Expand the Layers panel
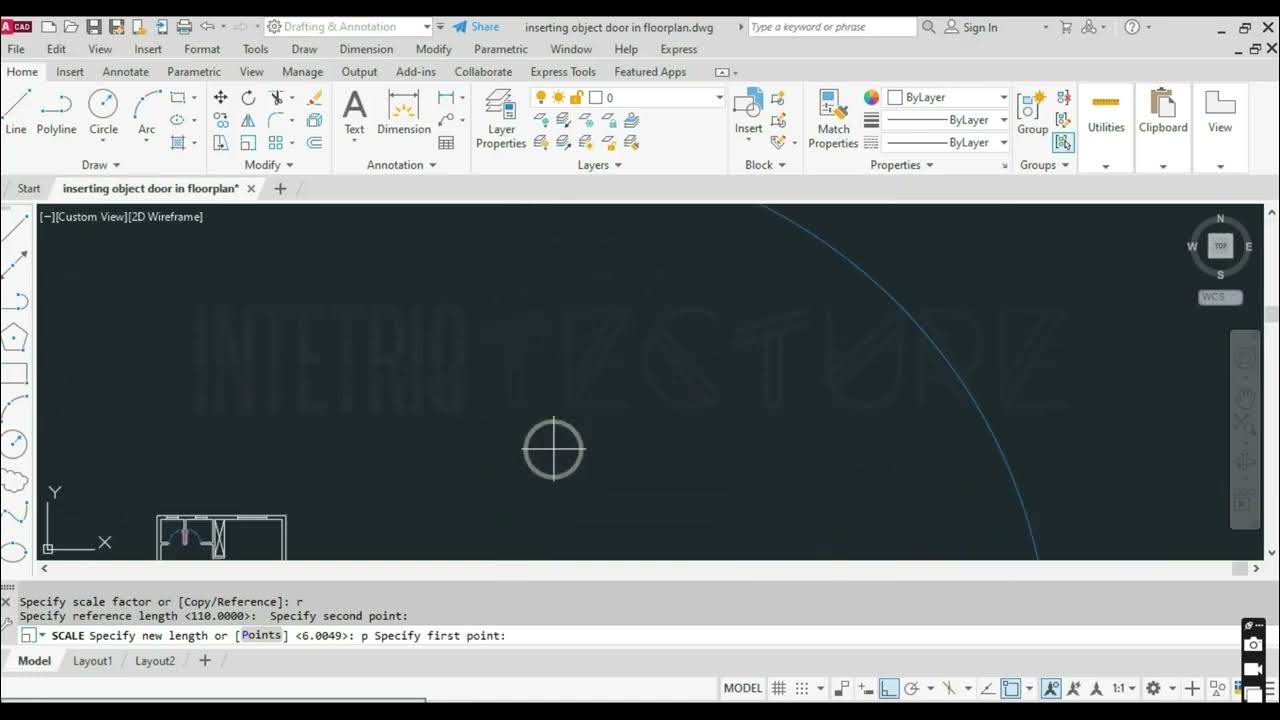 pyautogui.click(x=600, y=165)
